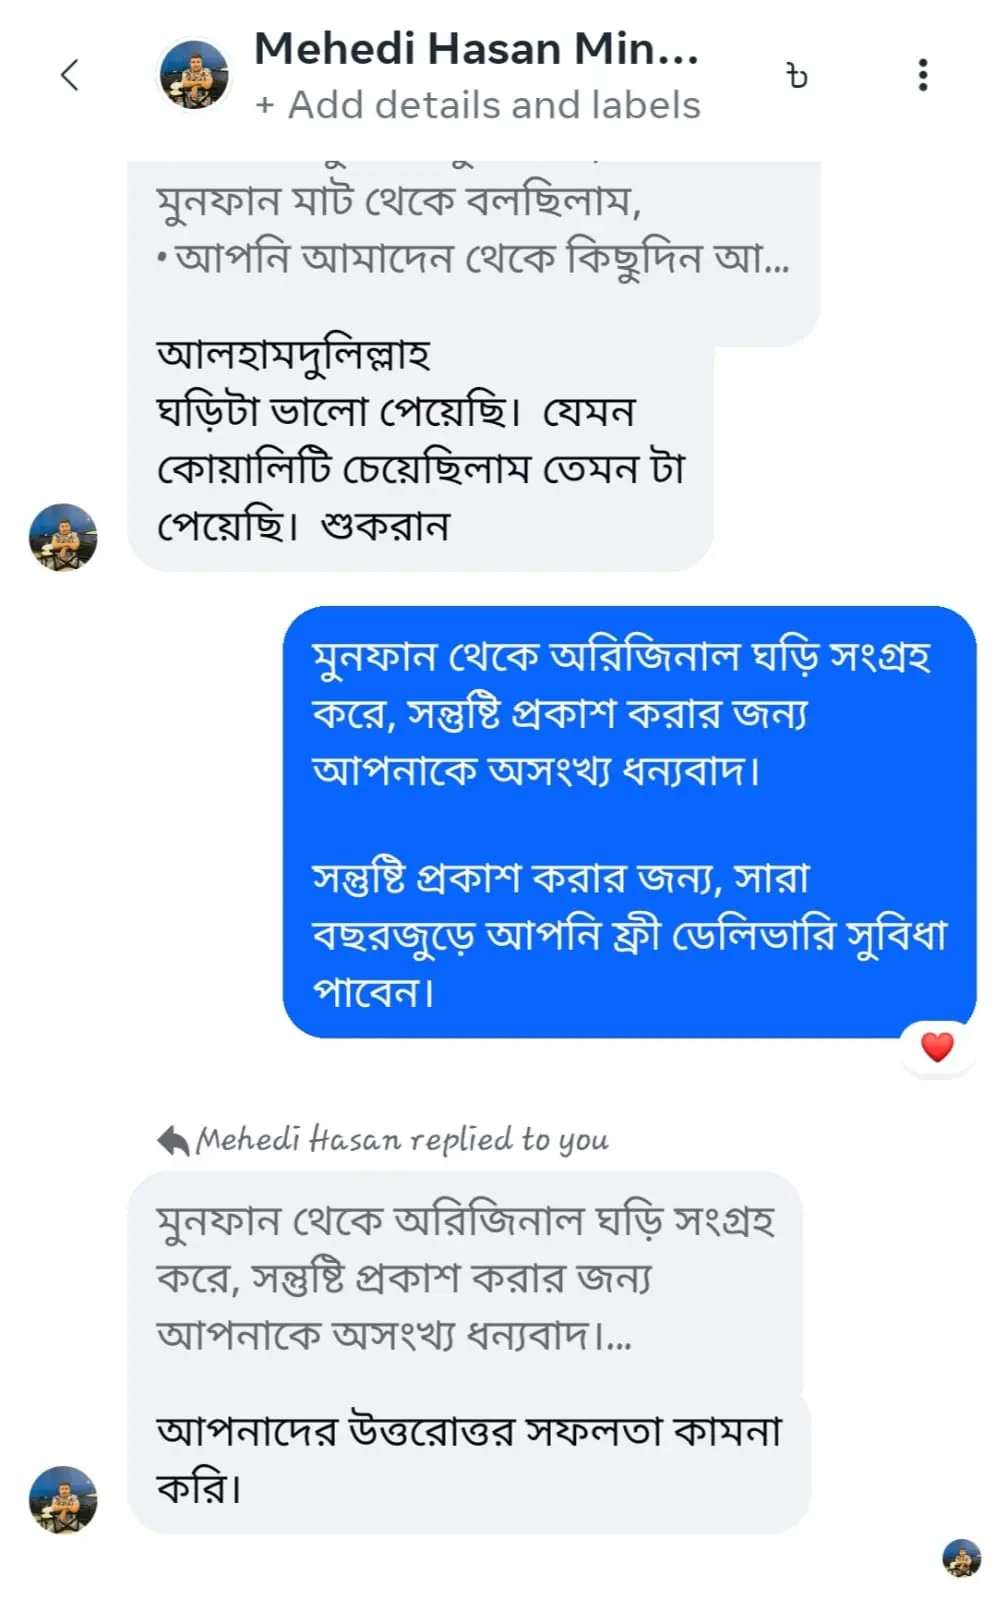Open Mehedi Hasan's header profile picture
Viewport: 994px width, 1600px height.
(194, 75)
